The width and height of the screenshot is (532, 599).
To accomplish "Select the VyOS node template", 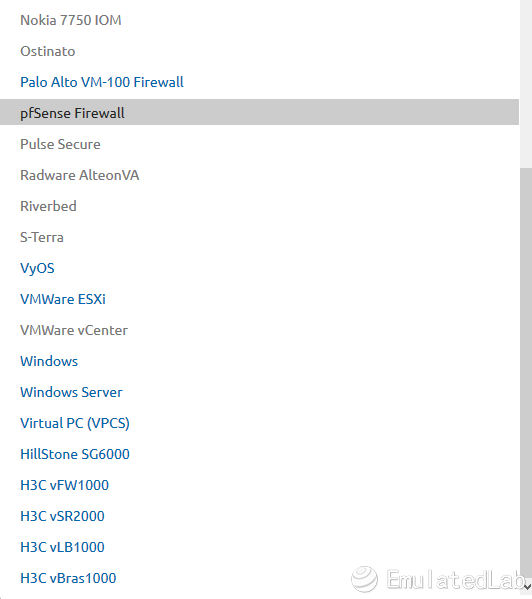I will coord(259,268).
